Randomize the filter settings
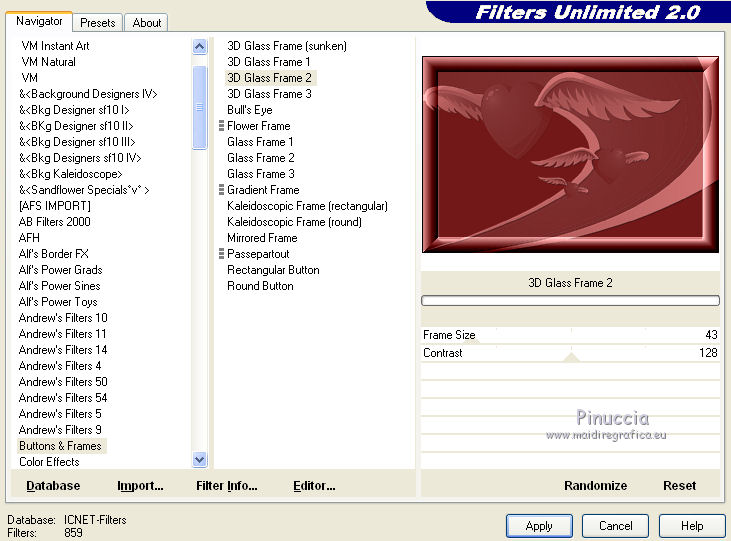 (x=595, y=486)
